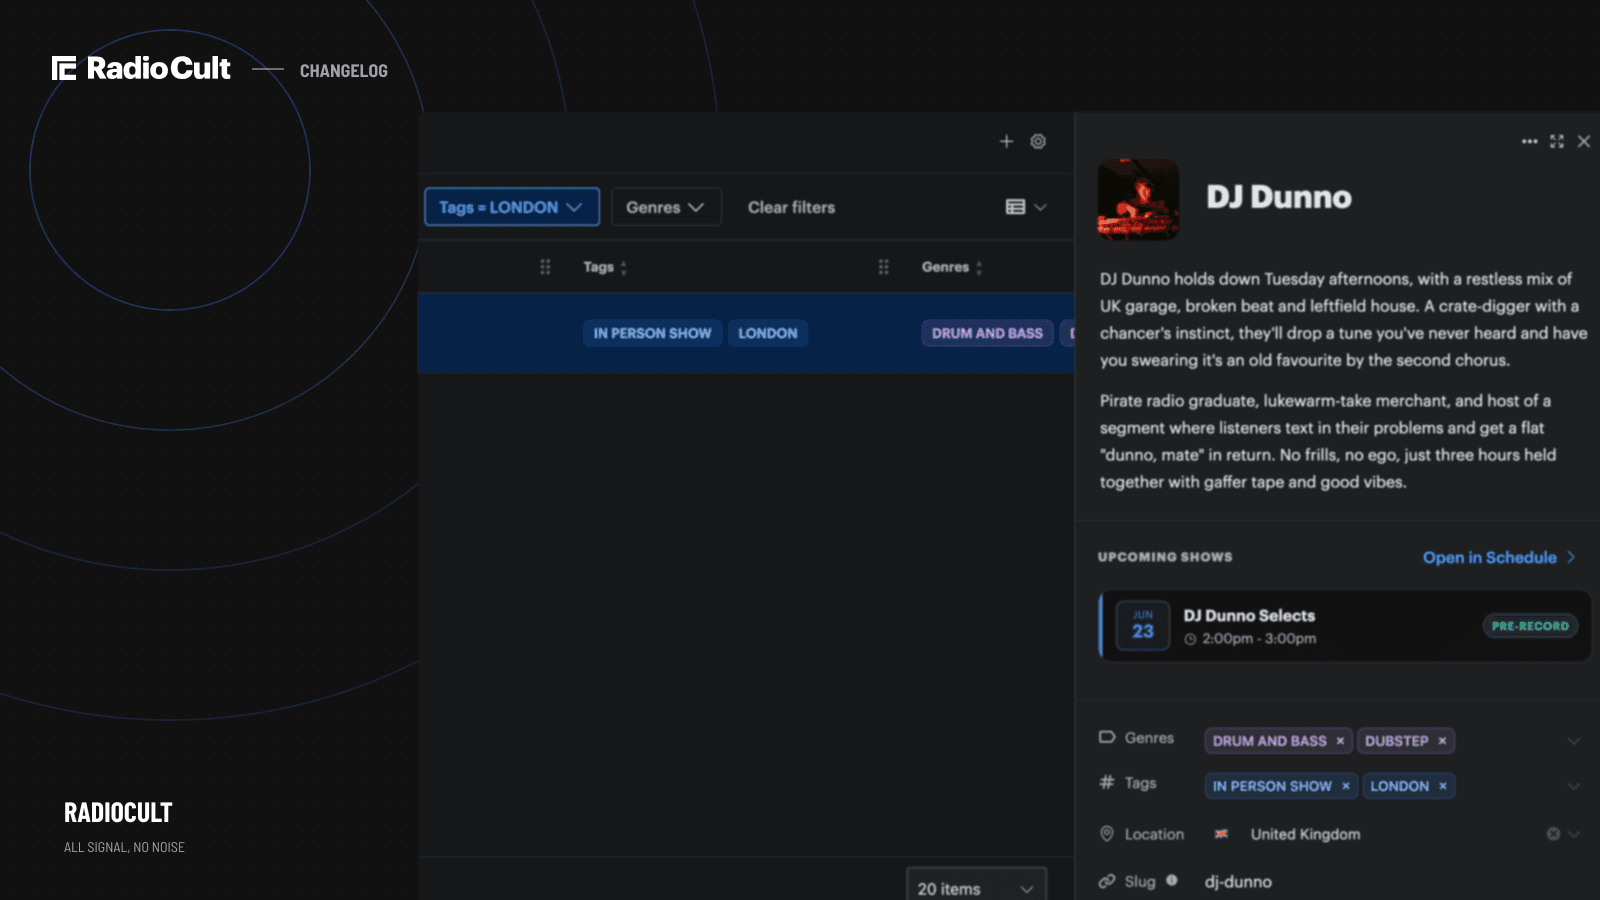Select the United Kingdom location value
This screenshot has height=900, width=1600.
[x=1305, y=834]
